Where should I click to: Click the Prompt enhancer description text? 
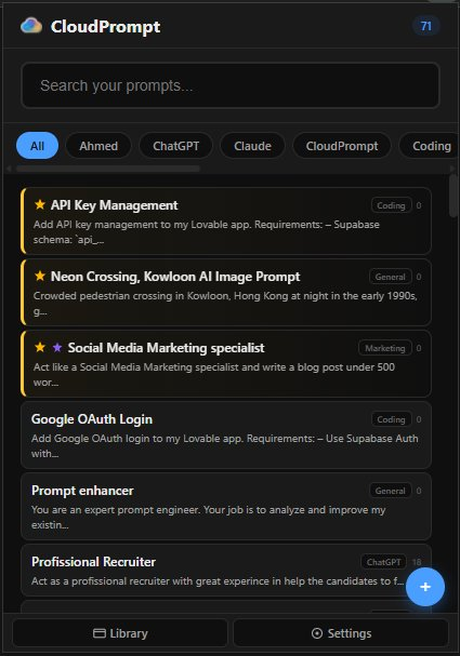click(208, 517)
